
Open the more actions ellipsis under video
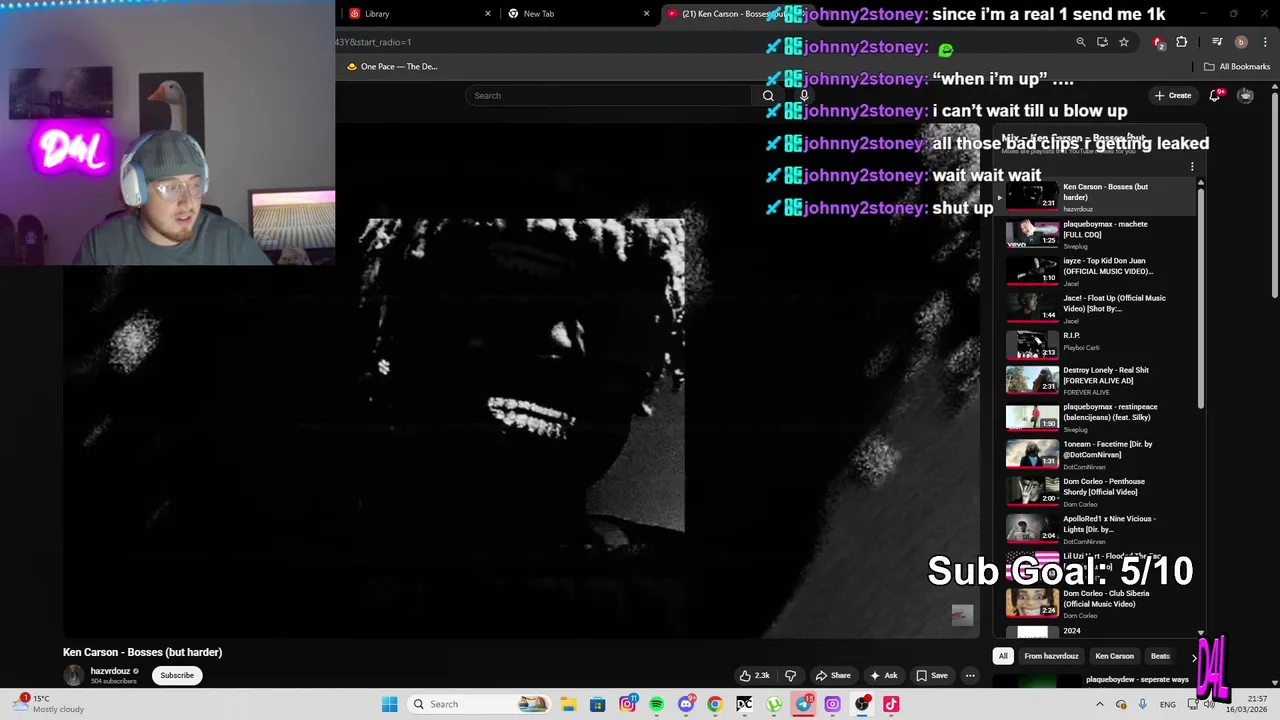tap(970, 675)
